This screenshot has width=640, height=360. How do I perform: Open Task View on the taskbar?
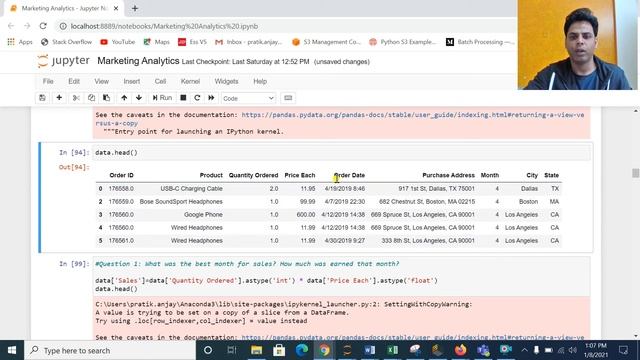(x=231, y=350)
